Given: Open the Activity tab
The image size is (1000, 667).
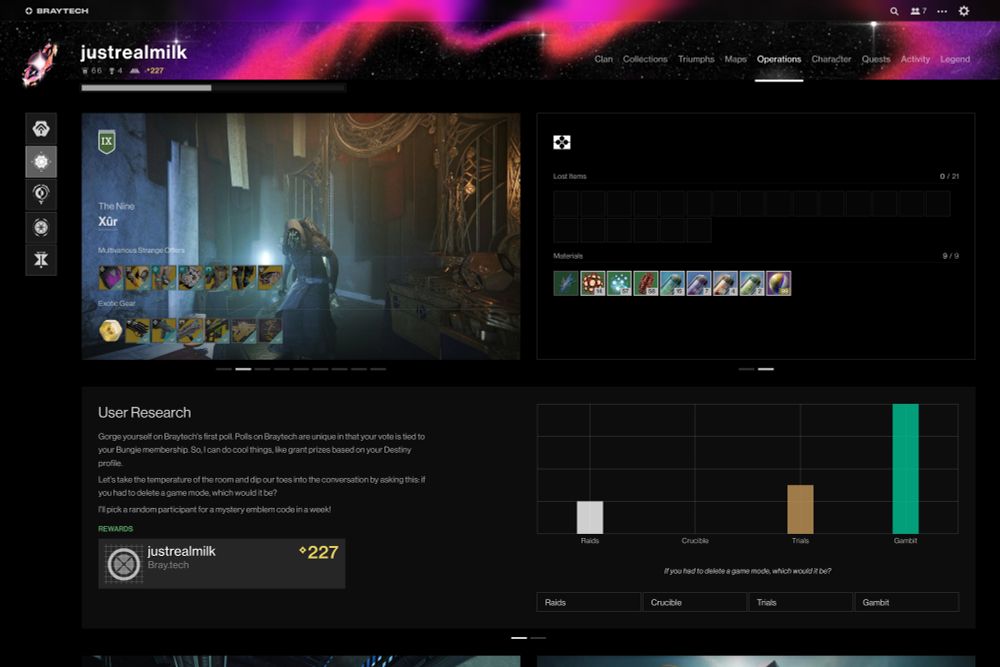Looking at the screenshot, I should [x=915, y=59].
